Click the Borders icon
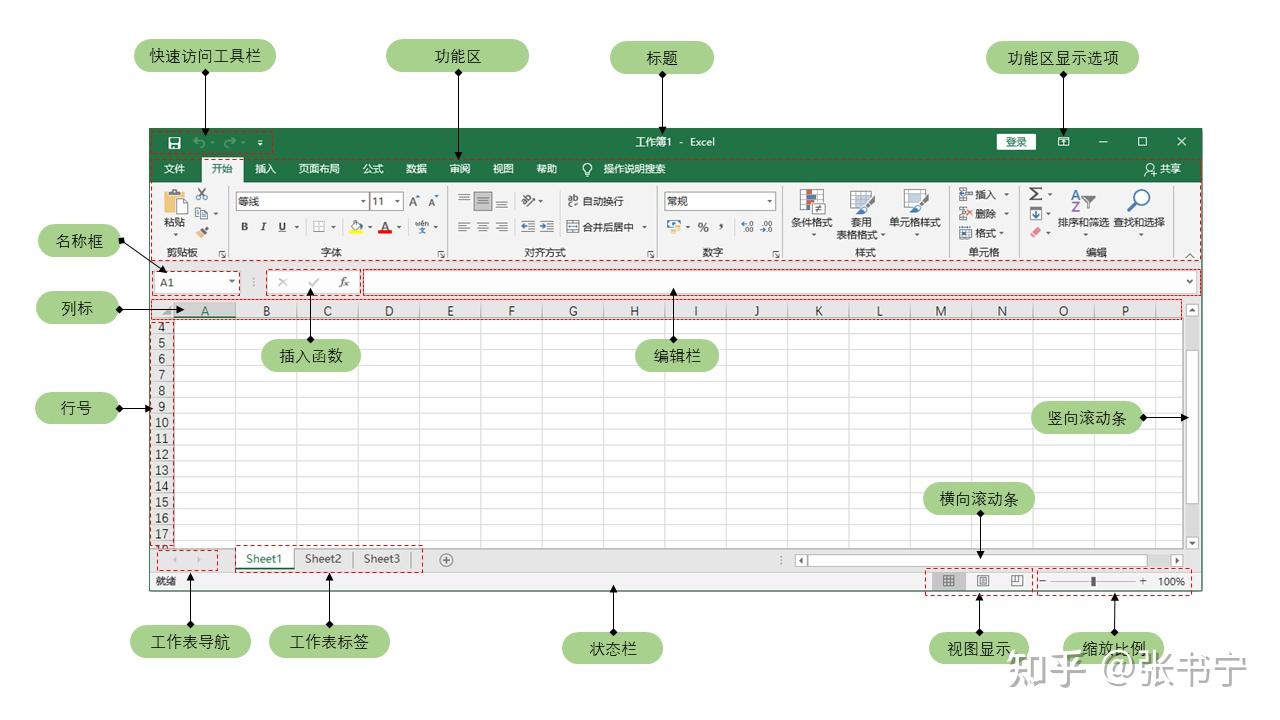1280x720 pixels. tap(319, 227)
